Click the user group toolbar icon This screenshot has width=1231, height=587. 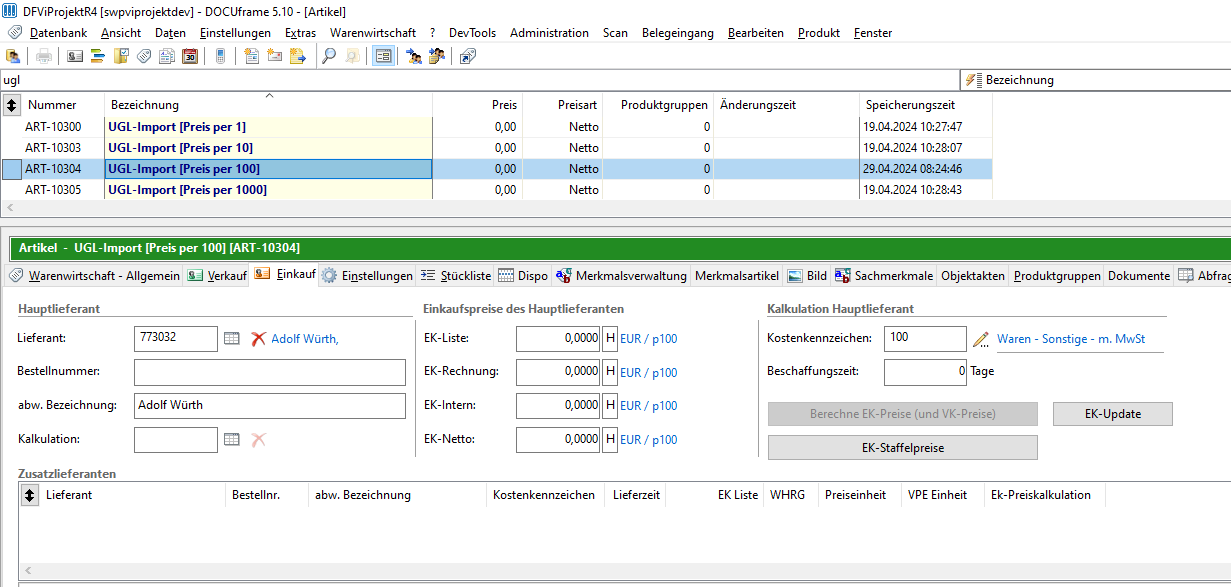[437, 56]
